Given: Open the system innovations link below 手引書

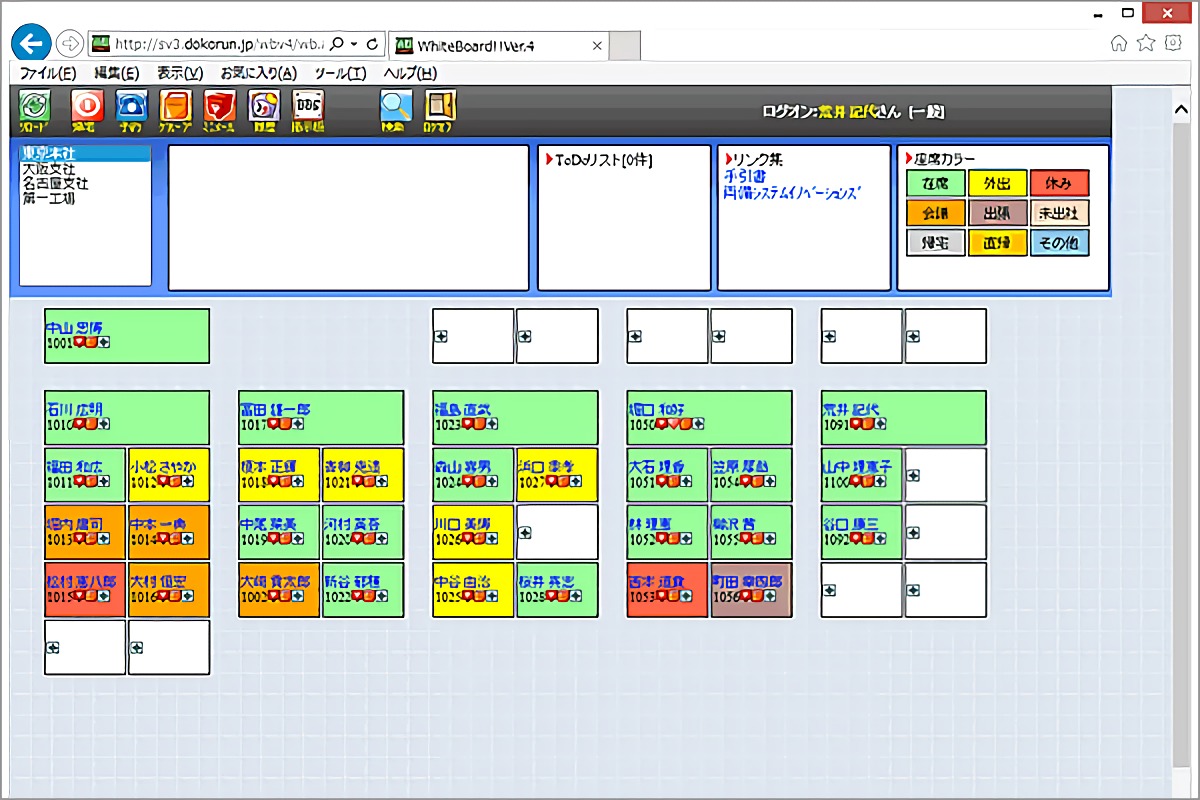Looking at the screenshot, I should (792, 191).
